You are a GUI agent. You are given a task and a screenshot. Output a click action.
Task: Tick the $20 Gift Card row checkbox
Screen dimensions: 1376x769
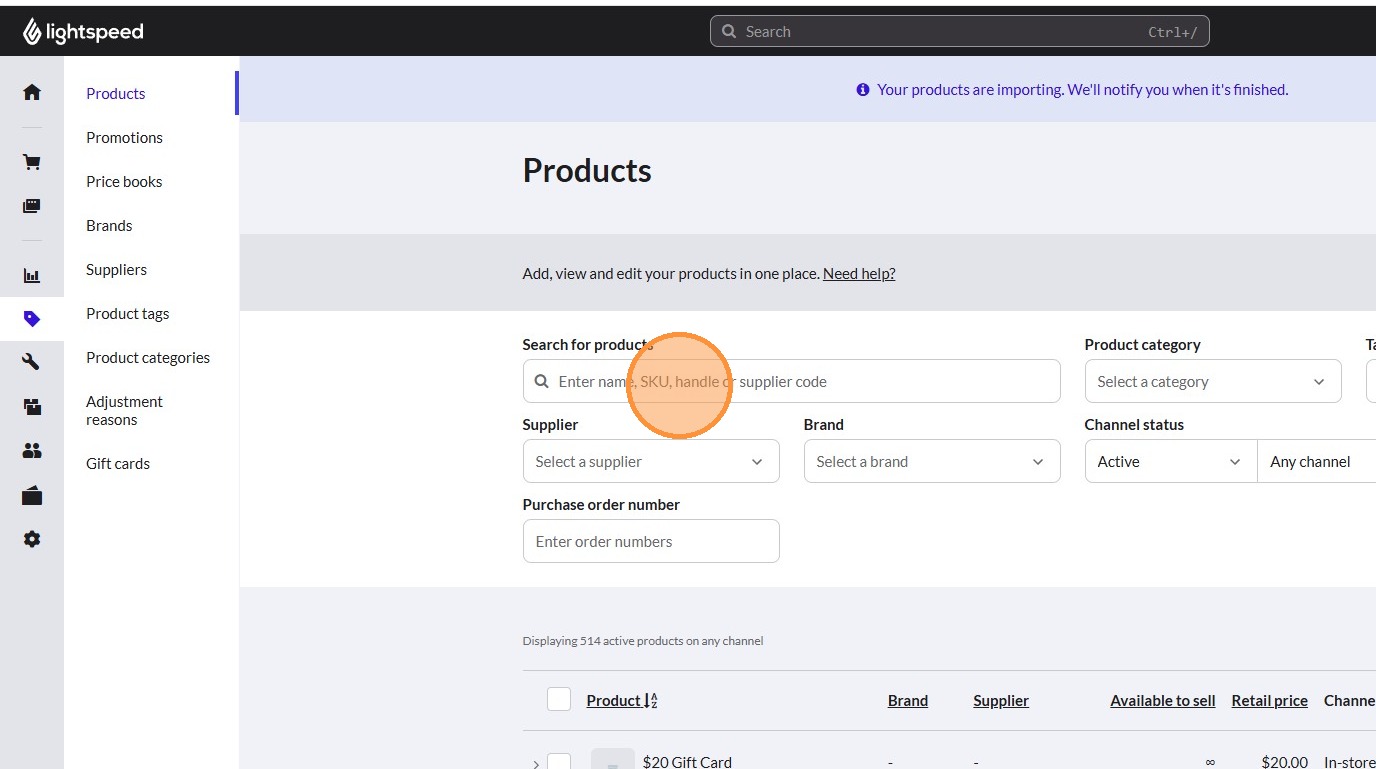[x=559, y=761]
